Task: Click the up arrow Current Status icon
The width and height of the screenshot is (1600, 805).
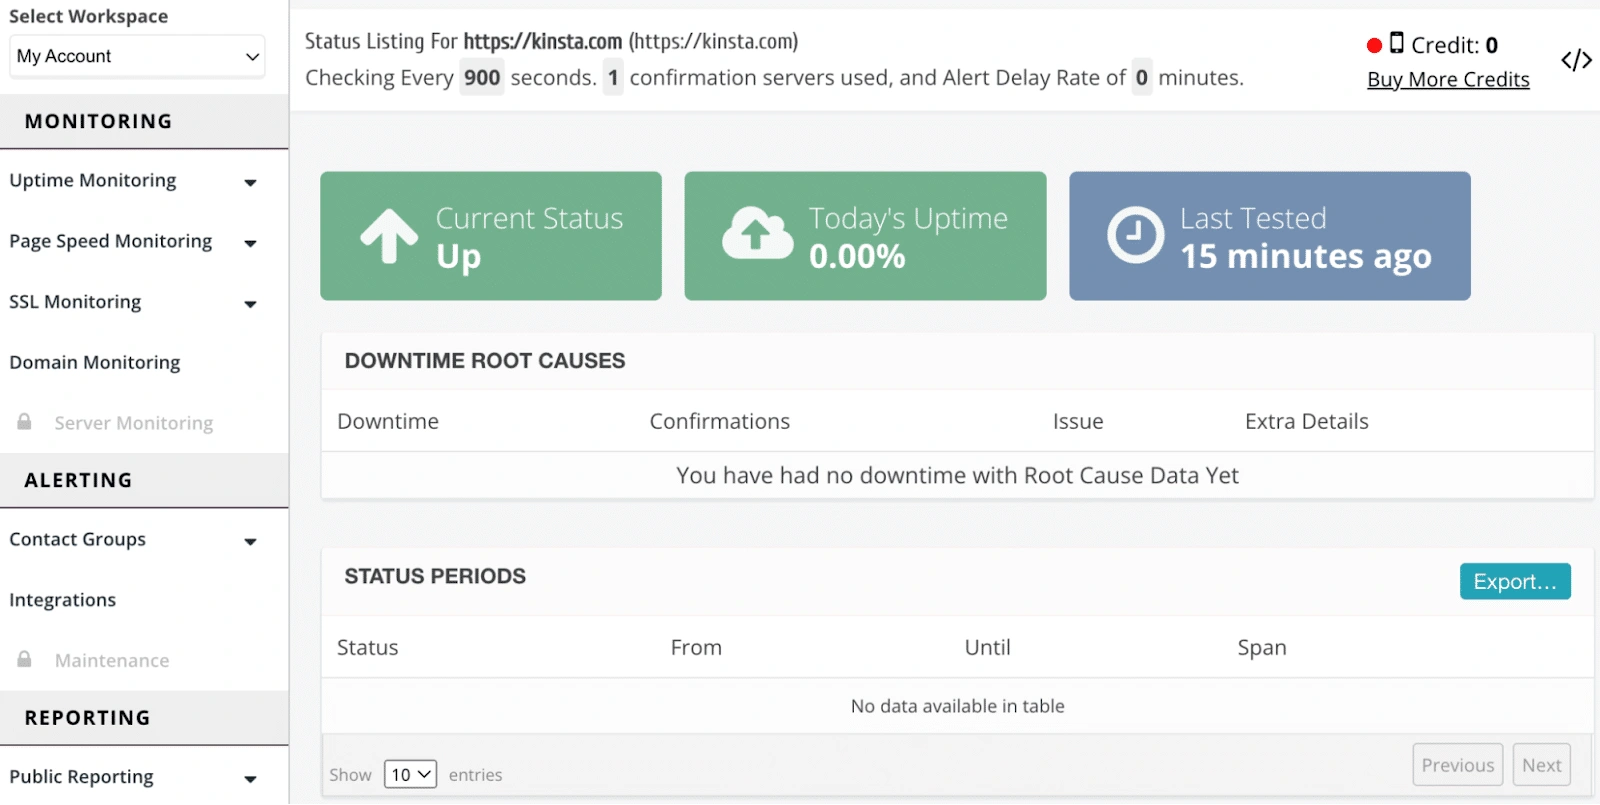Action: click(389, 237)
